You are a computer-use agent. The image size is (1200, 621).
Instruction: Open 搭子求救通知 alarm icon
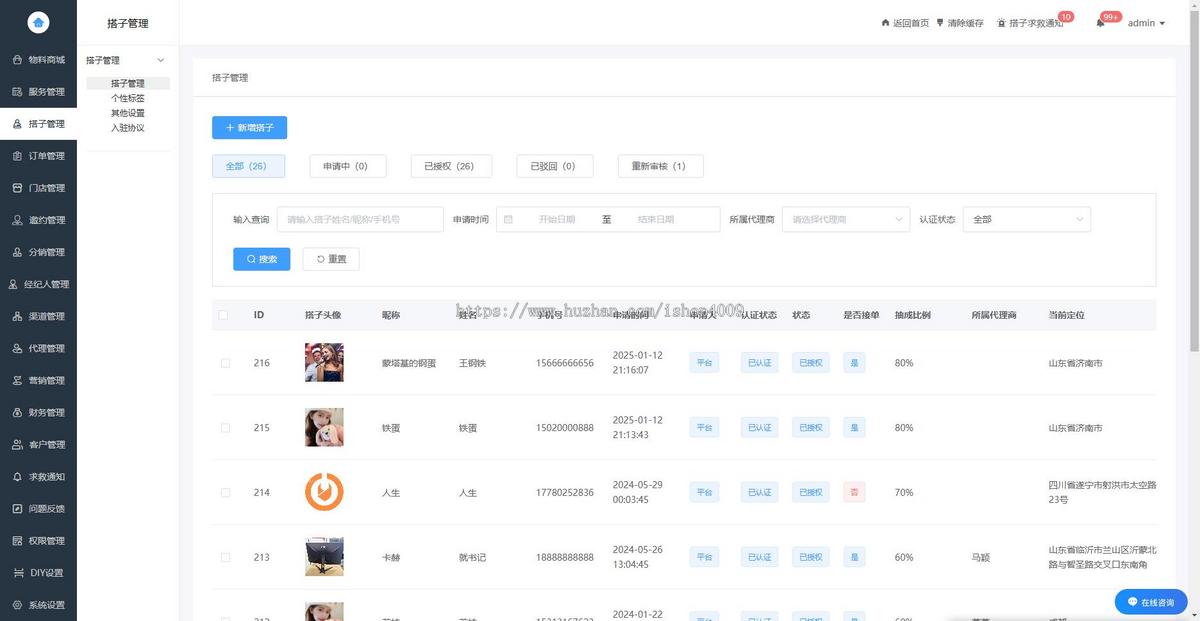point(1002,23)
